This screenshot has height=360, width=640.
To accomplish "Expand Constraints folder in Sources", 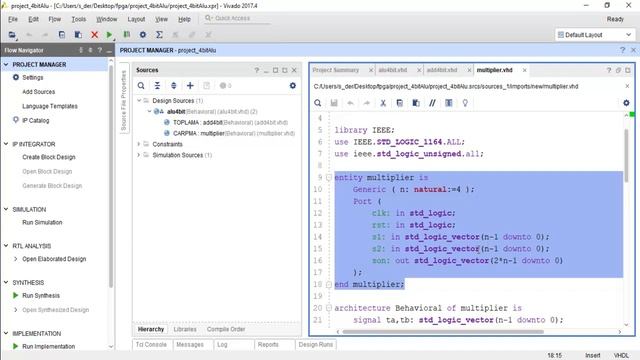I will (x=139, y=144).
